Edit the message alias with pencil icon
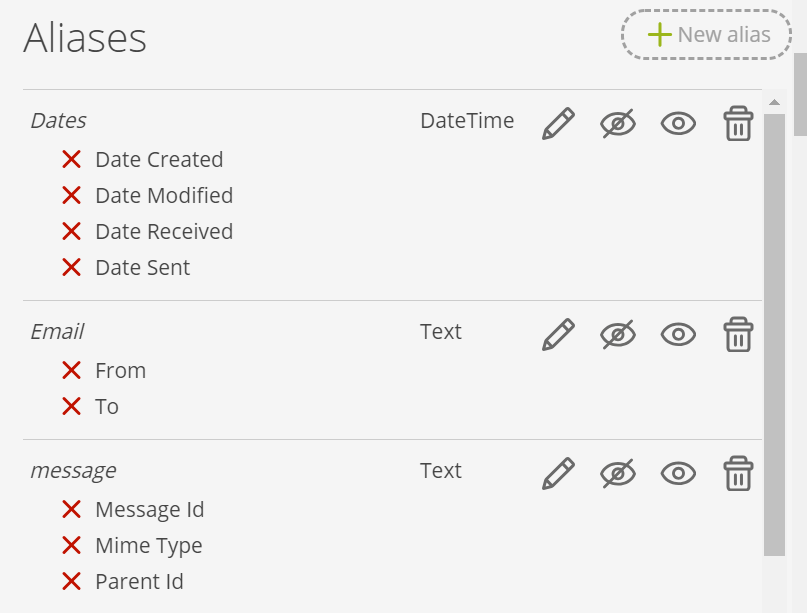Viewport: 807px width, 613px height. click(558, 474)
